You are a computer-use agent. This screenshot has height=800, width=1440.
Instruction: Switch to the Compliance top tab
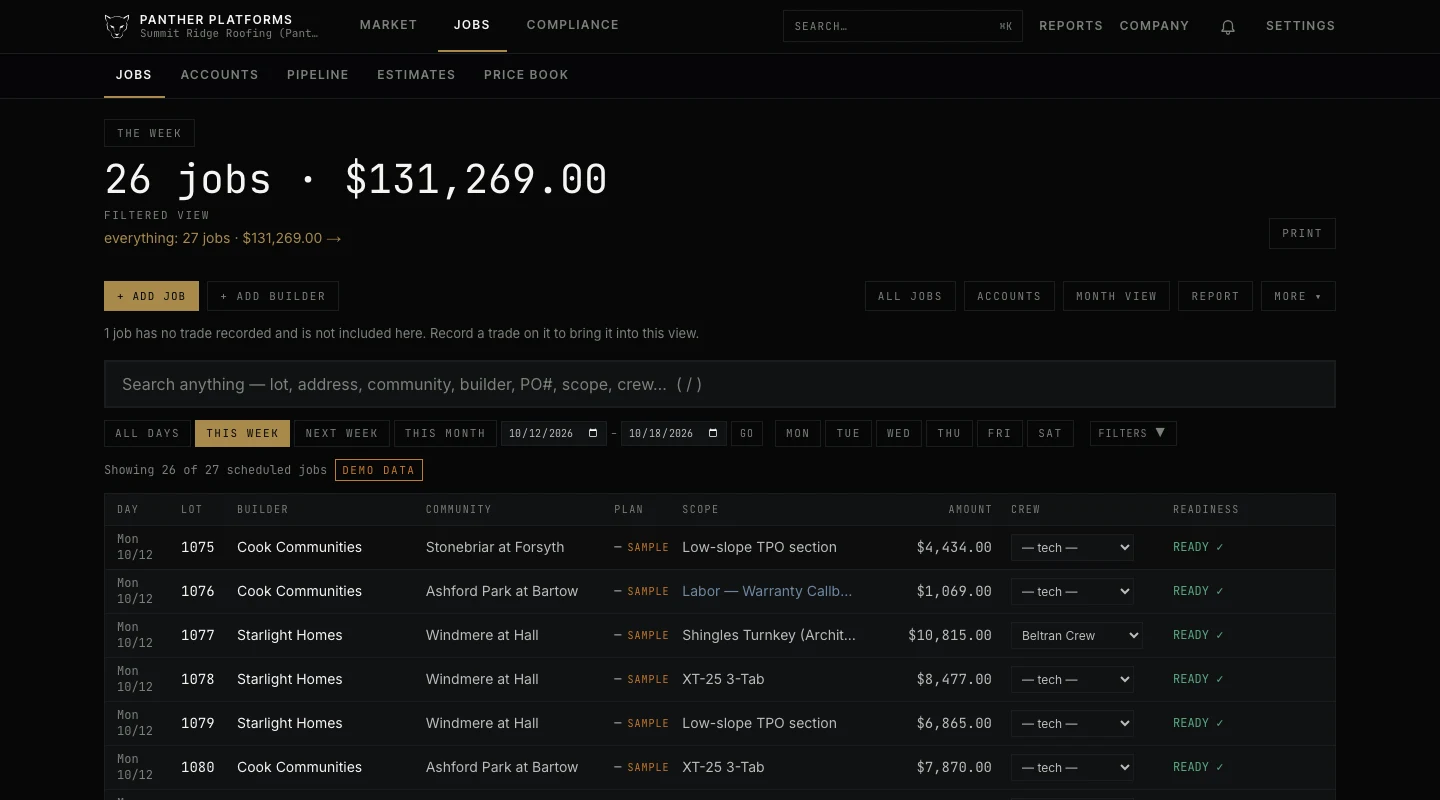(573, 25)
